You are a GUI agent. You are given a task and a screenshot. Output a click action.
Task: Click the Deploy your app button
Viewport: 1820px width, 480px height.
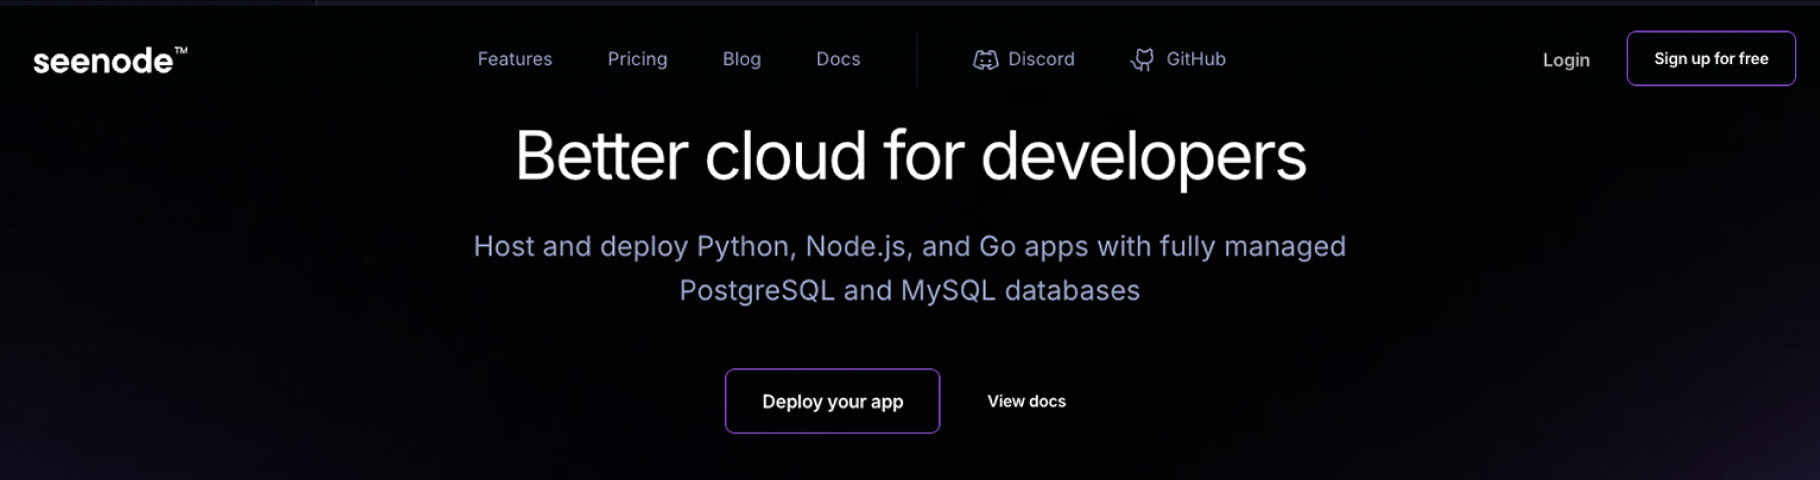click(832, 401)
